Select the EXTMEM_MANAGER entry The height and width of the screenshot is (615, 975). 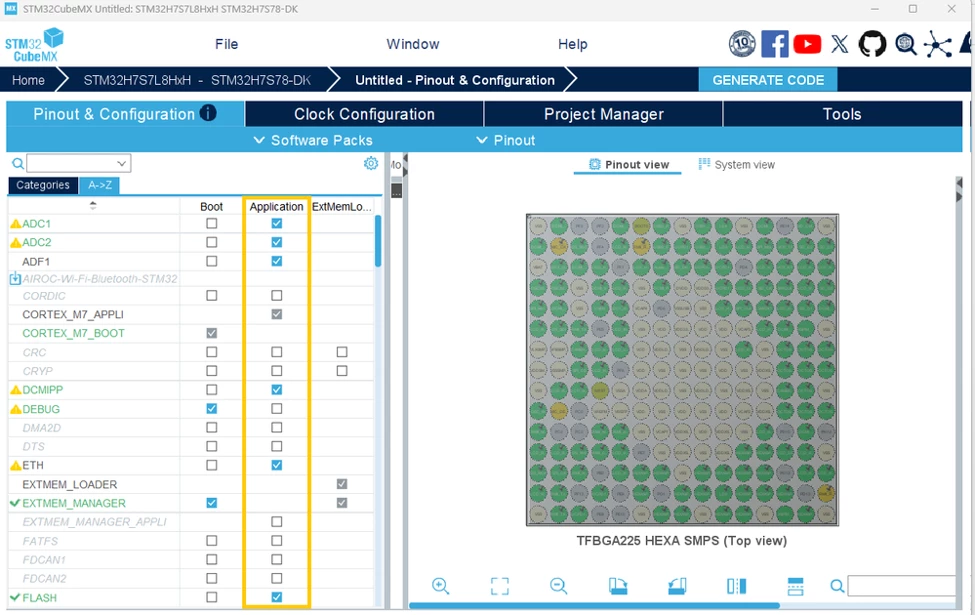[x=74, y=503]
